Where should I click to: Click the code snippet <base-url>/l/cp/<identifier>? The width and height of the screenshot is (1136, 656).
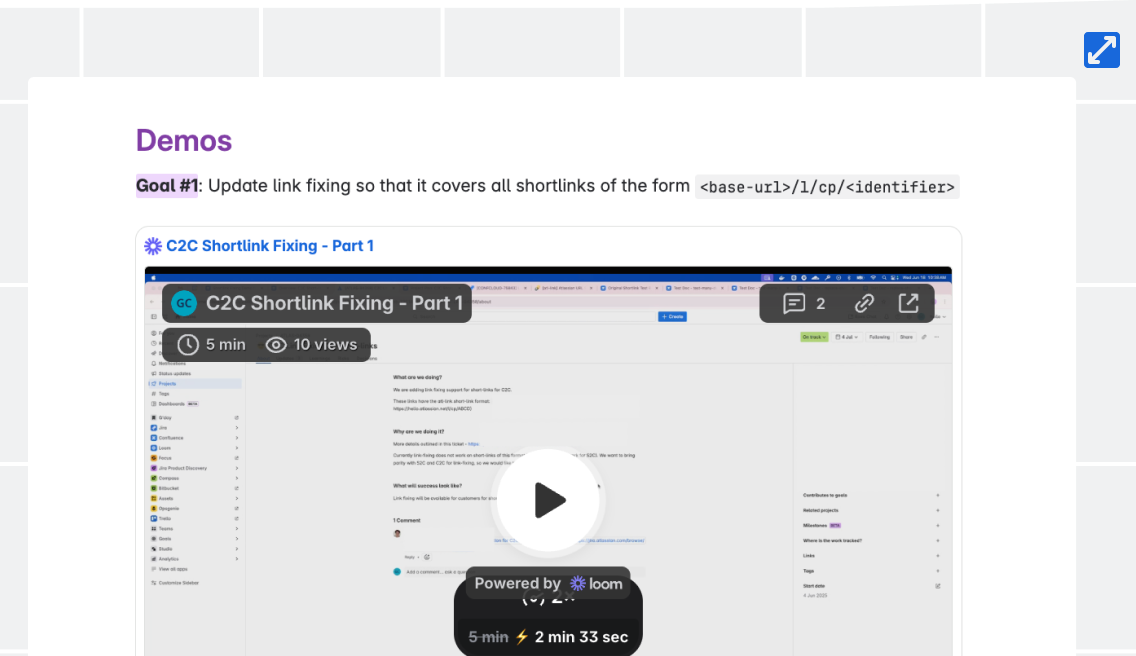point(827,187)
